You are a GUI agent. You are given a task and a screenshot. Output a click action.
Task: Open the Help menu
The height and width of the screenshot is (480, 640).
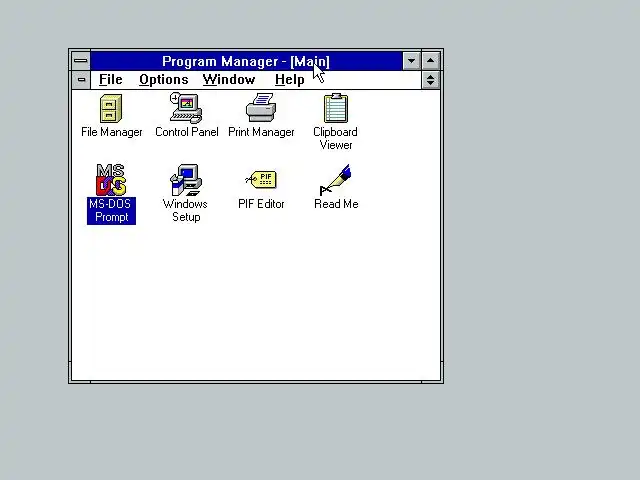(x=289, y=80)
